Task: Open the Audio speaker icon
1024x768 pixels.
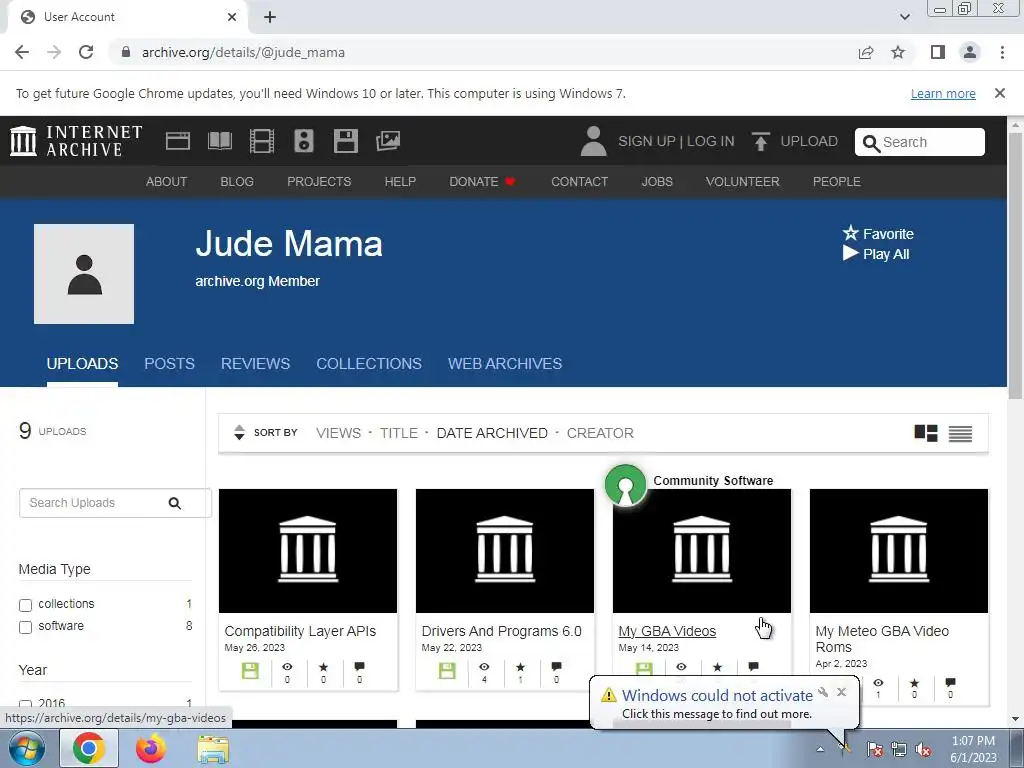Action: click(304, 141)
